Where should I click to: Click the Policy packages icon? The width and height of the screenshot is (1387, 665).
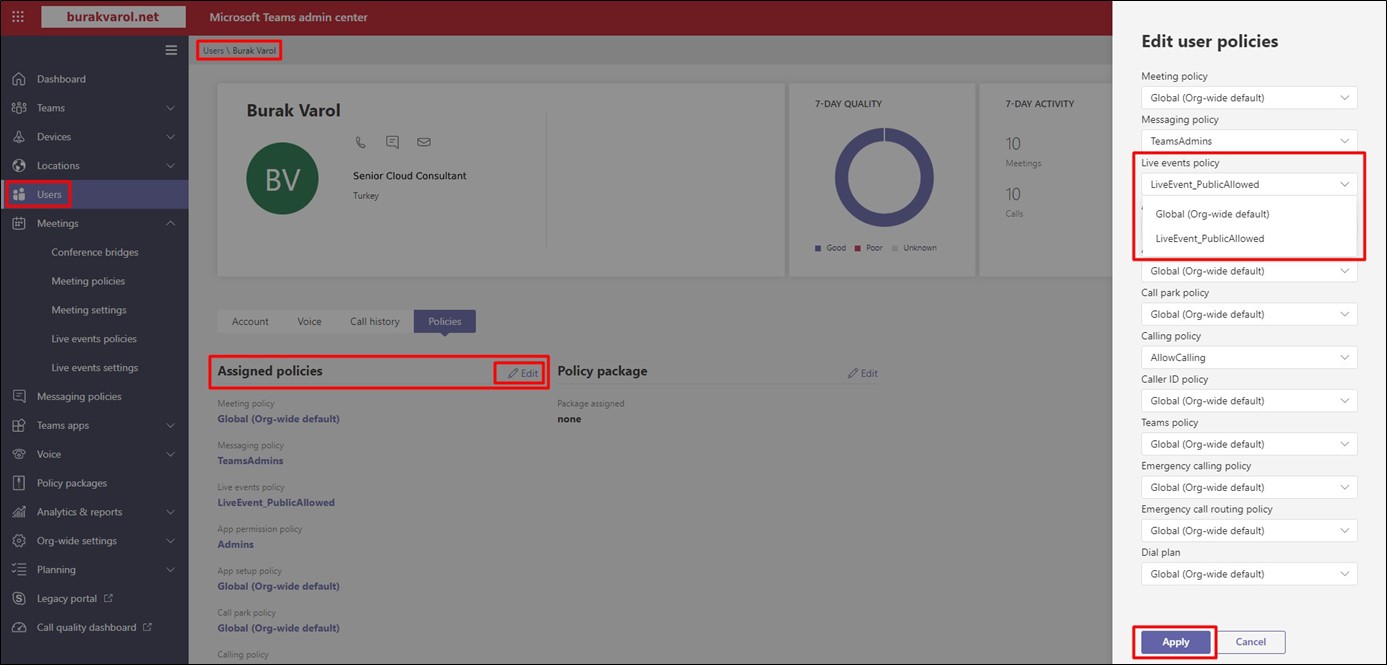pyautogui.click(x=19, y=483)
